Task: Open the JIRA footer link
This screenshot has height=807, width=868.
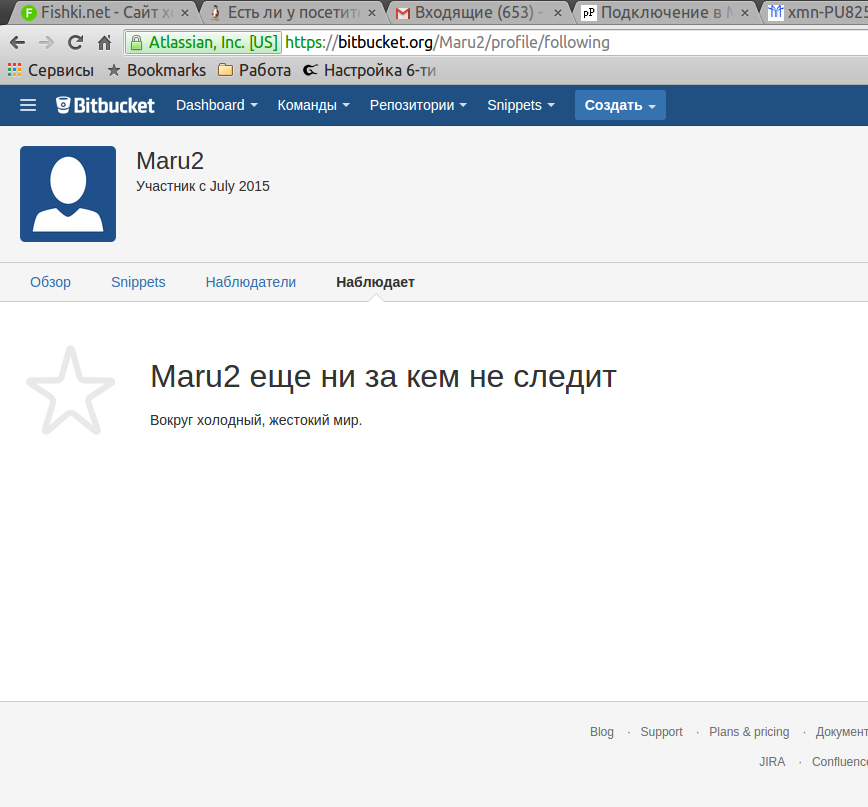Action: 772,762
